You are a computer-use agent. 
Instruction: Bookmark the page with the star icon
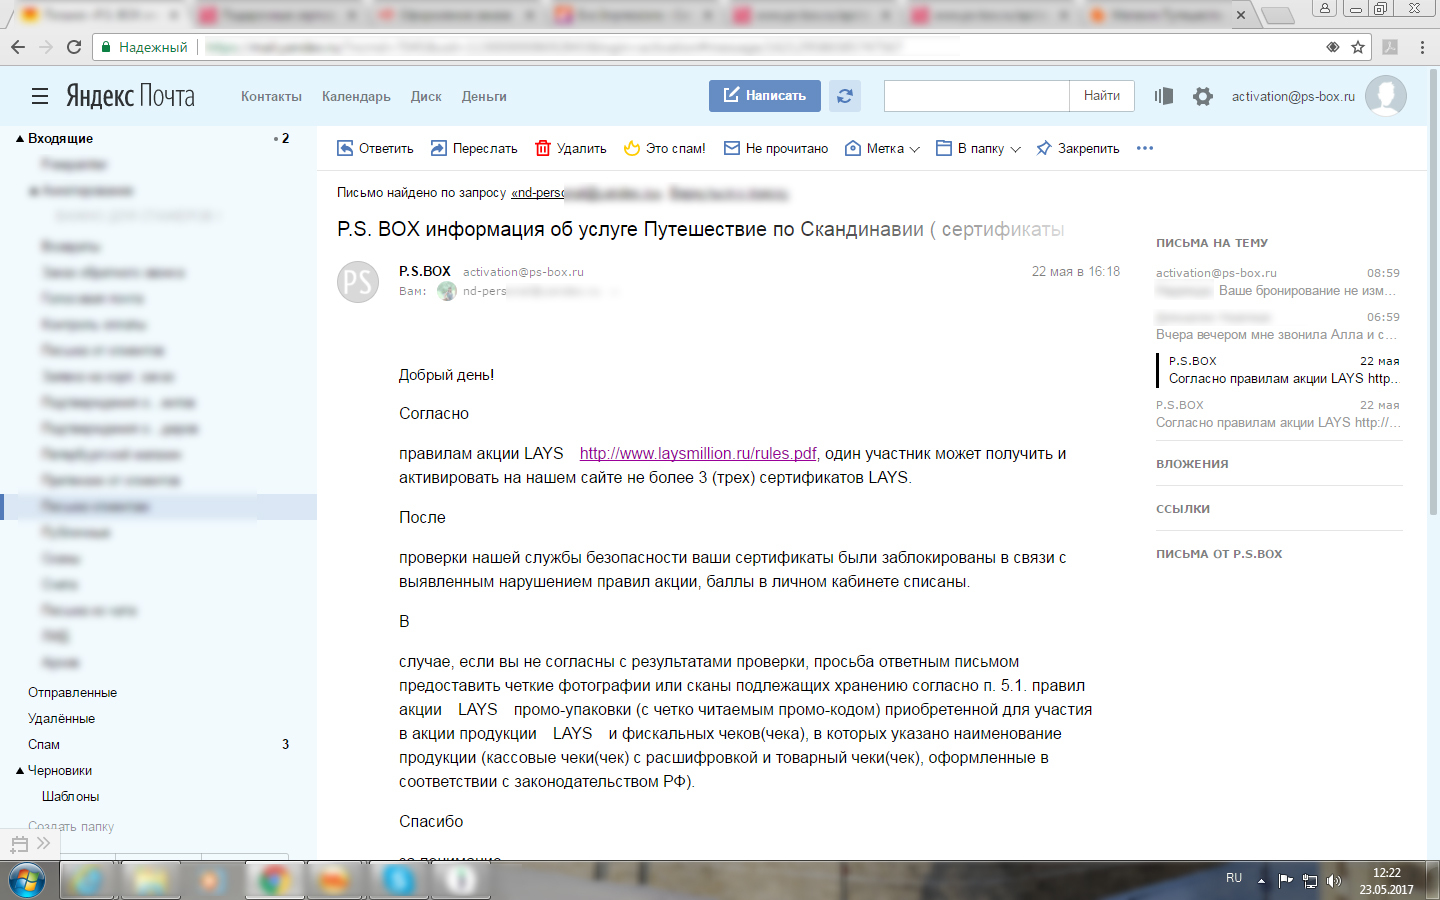point(1358,47)
